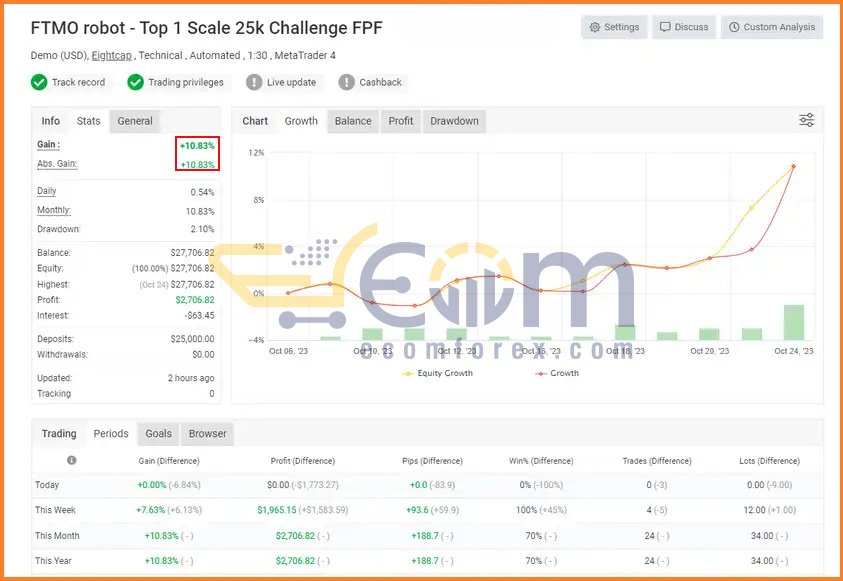Viewport: 843px width, 581px height.
Task: Click the page title FTMO robot heading
Action: 206,28
